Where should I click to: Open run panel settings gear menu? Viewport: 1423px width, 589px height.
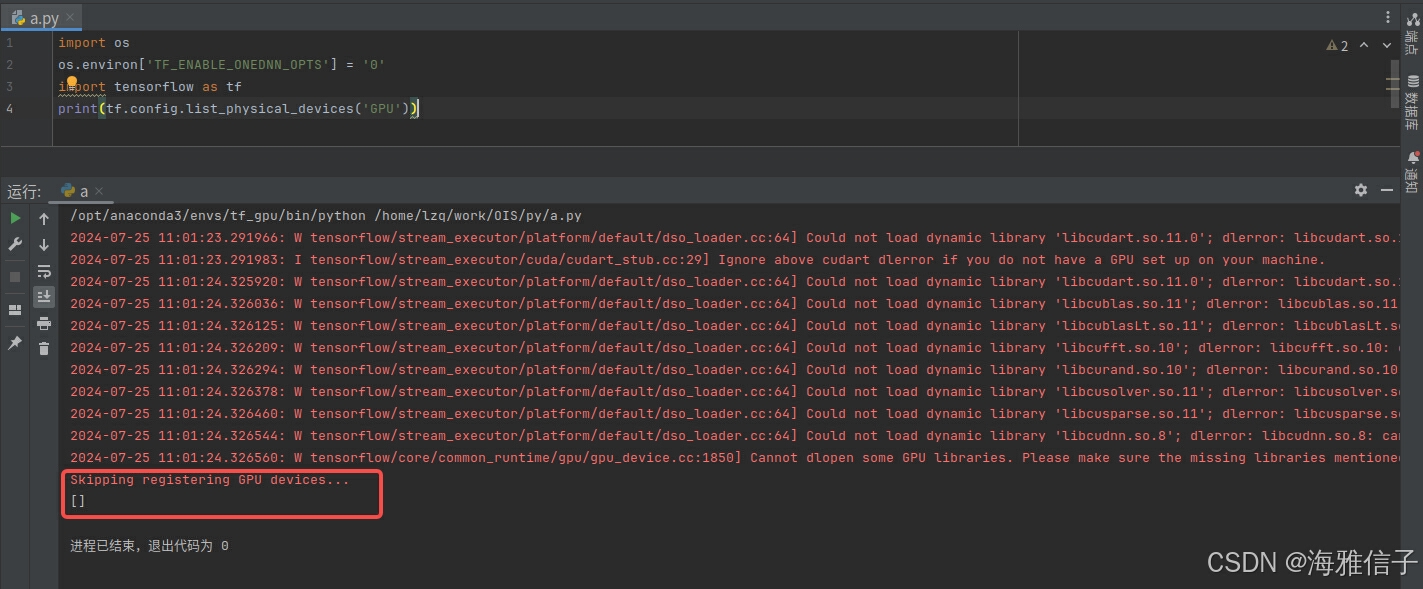pyautogui.click(x=1360, y=190)
